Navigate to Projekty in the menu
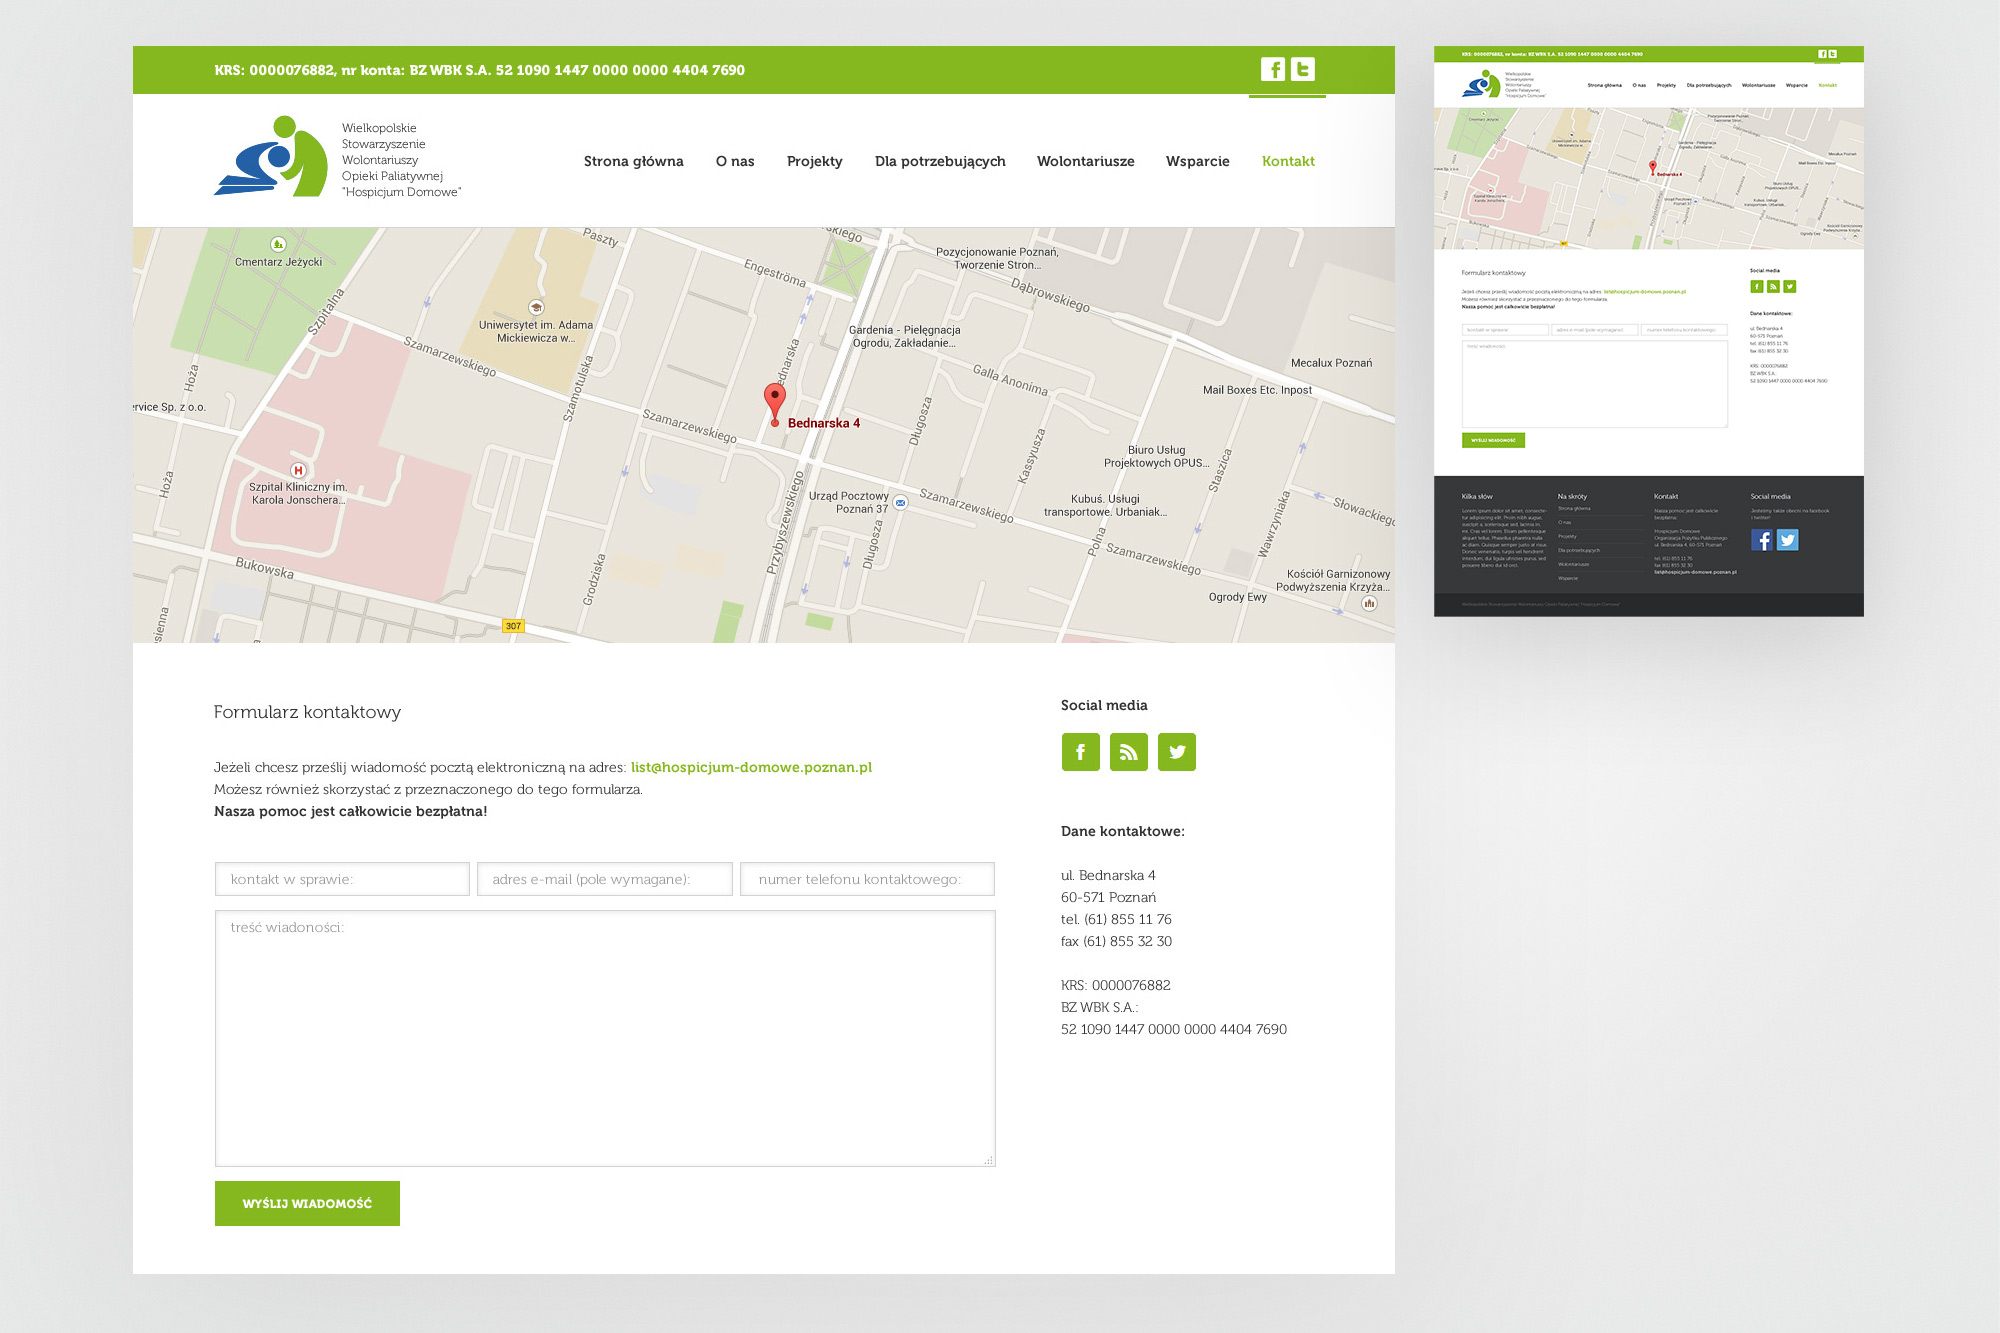 click(x=814, y=161)
